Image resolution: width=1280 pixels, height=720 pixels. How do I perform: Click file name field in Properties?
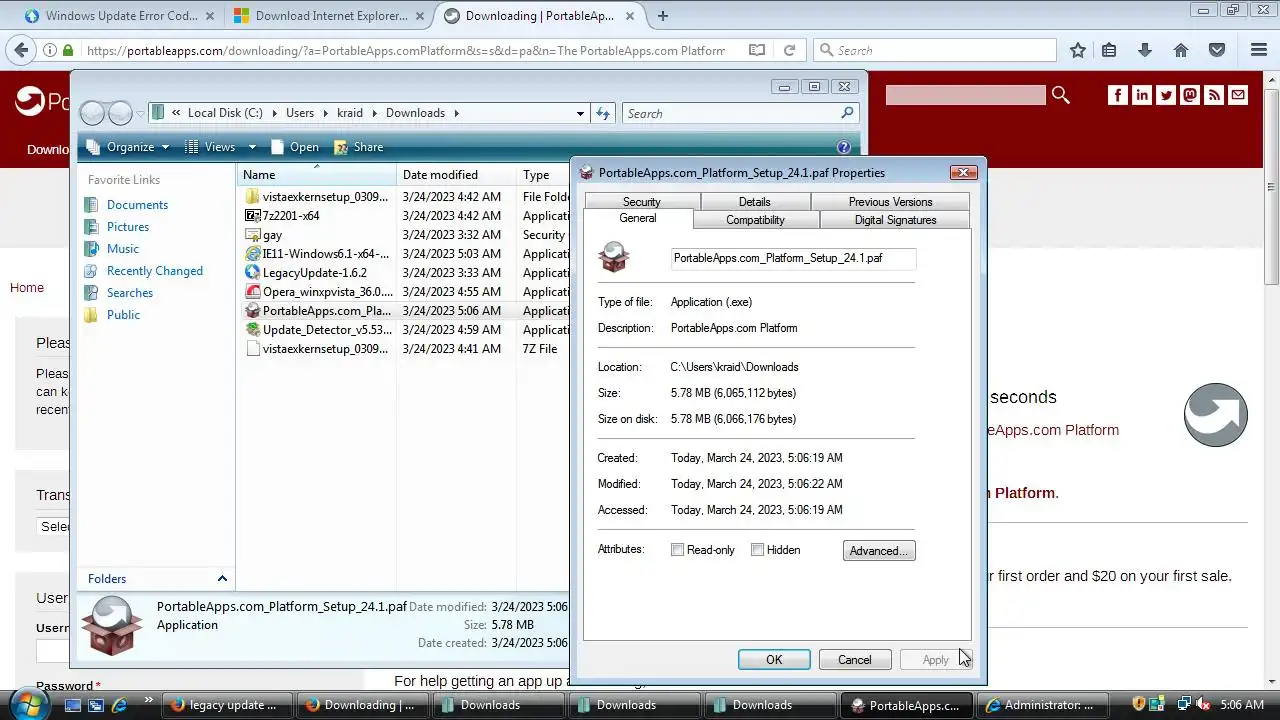(793, 258)
